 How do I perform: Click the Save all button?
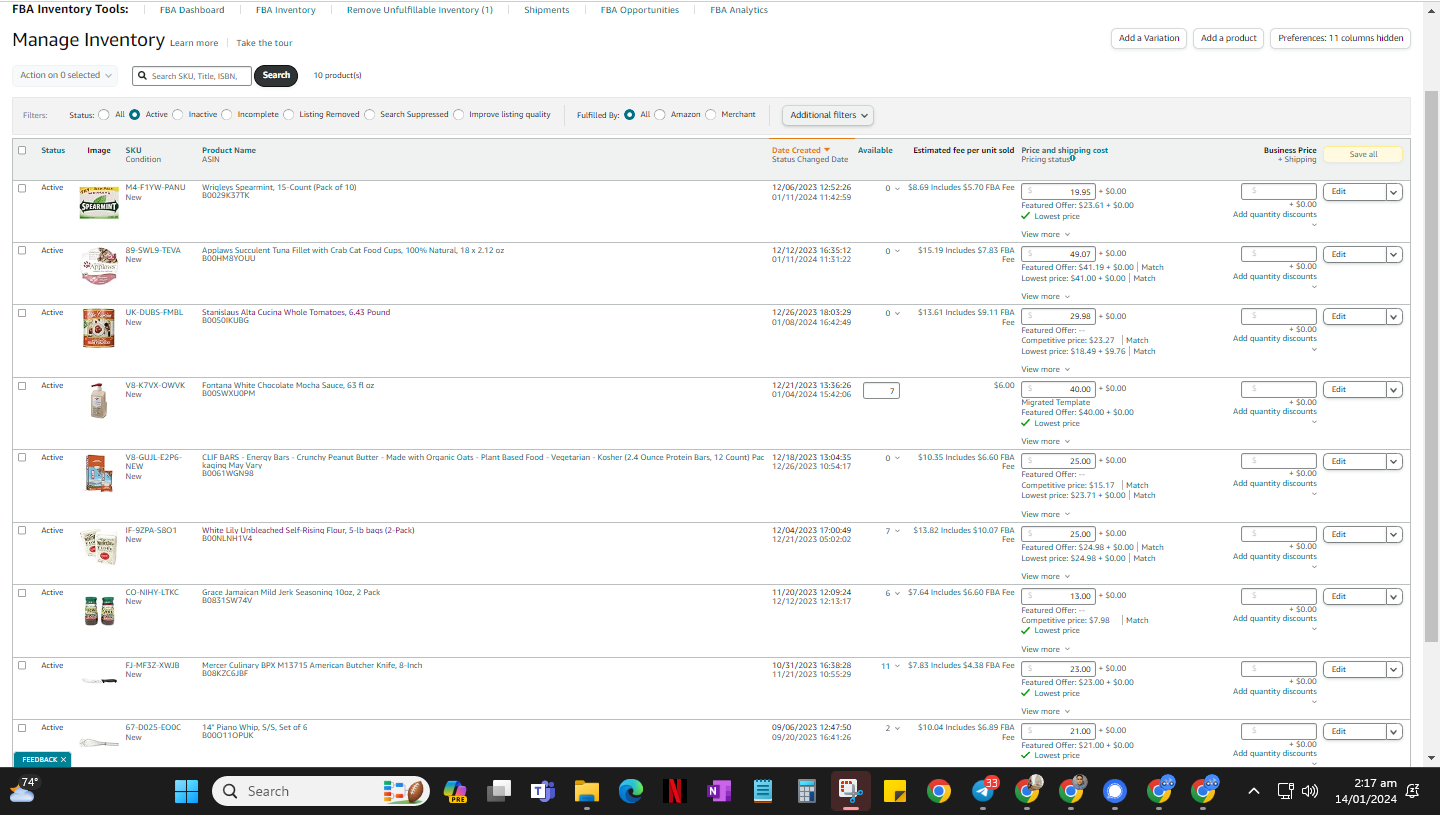point(1363,154)
